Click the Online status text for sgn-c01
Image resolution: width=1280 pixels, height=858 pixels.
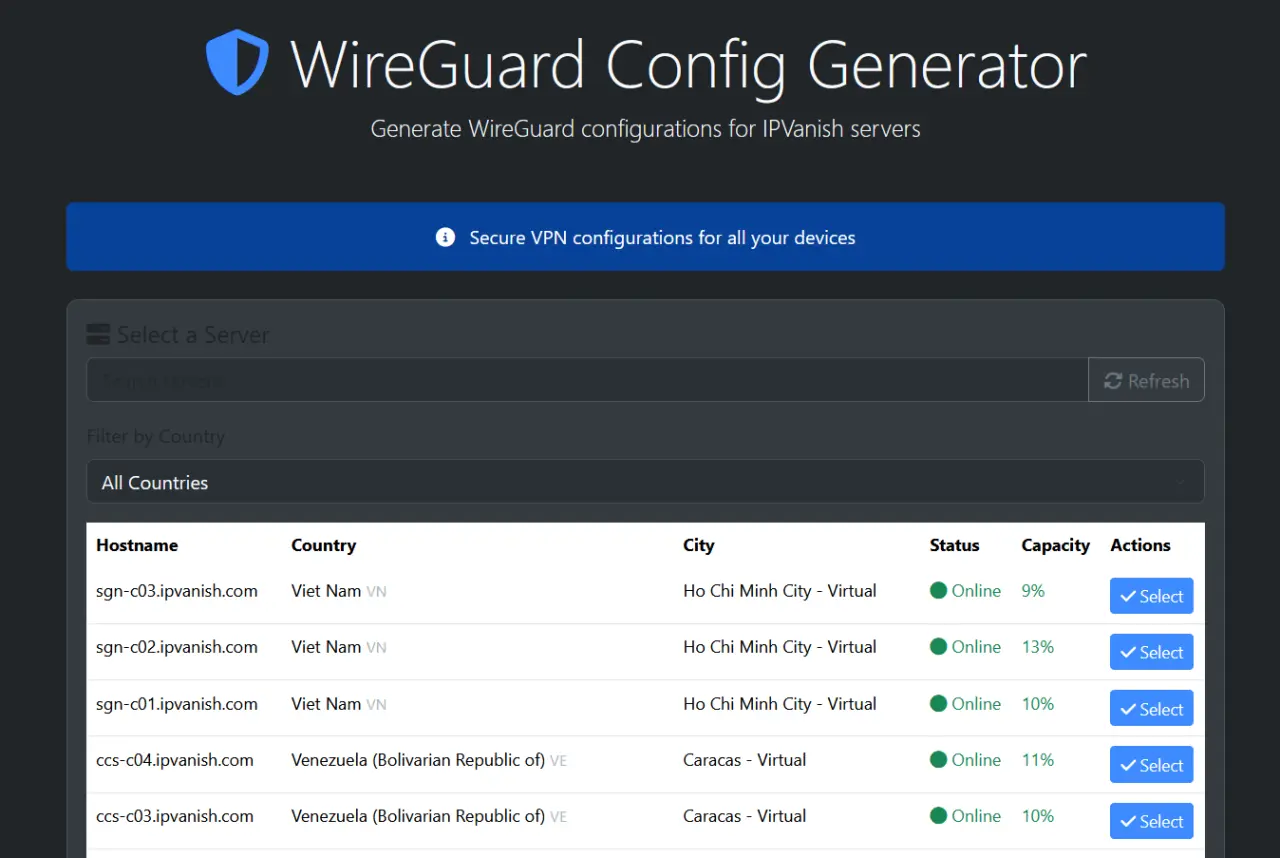976,704
